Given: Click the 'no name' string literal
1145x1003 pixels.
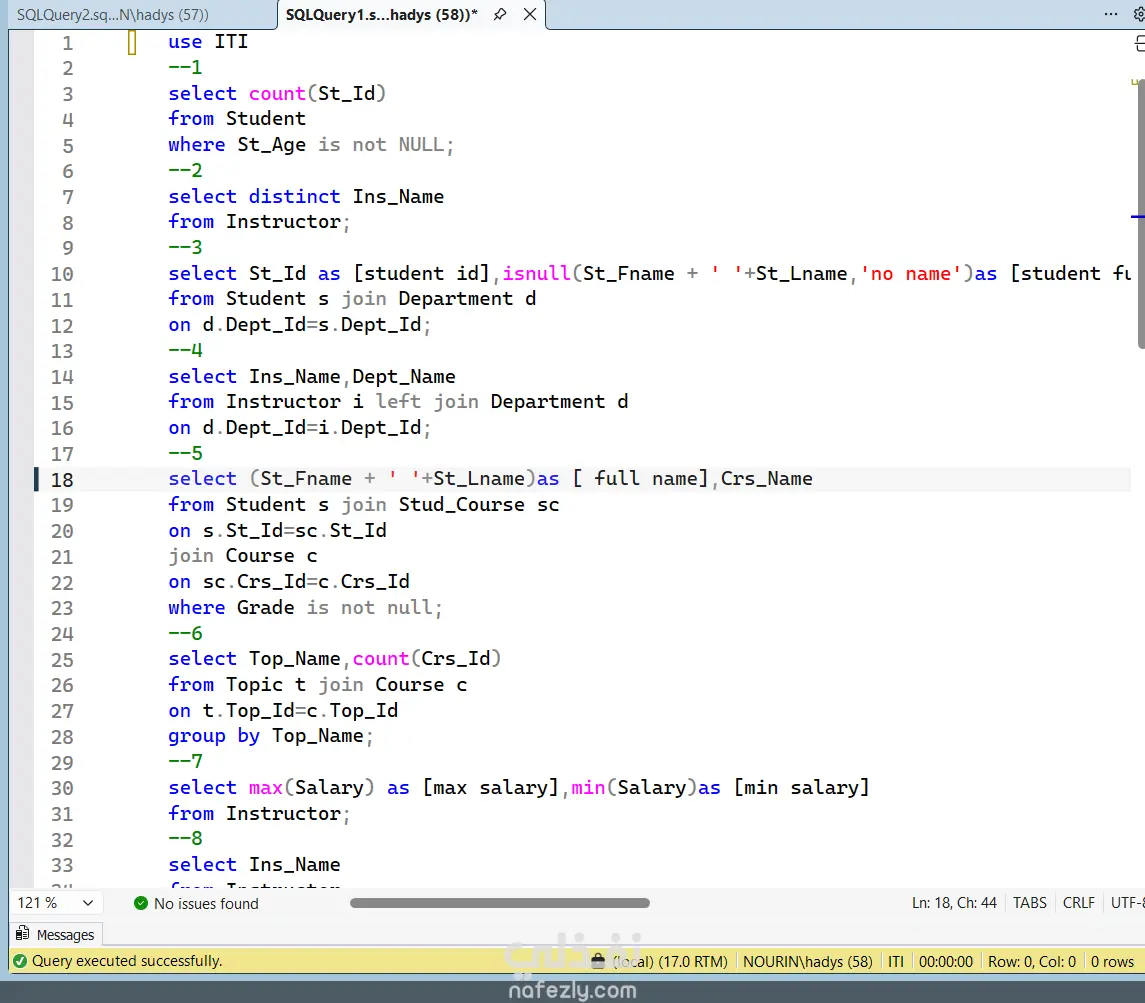Looking at the screenshot, I should point(911,273).
